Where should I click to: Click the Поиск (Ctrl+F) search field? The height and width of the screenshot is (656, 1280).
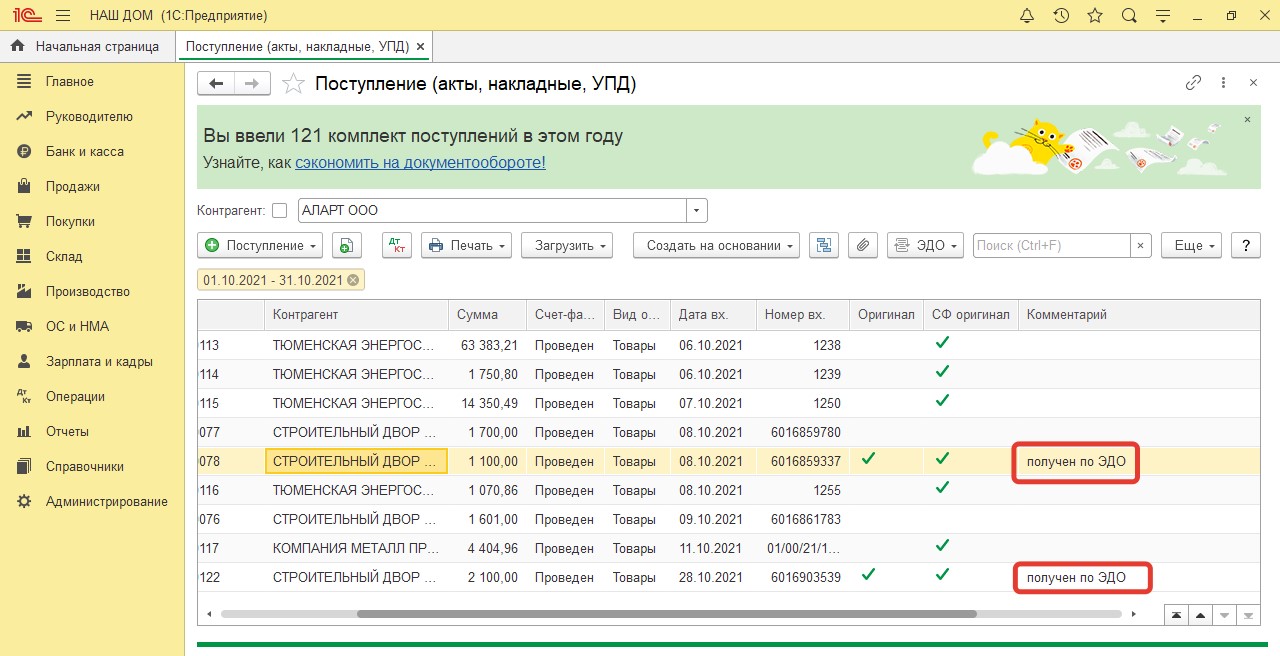pyautogui.click(x=1052, y=245)
